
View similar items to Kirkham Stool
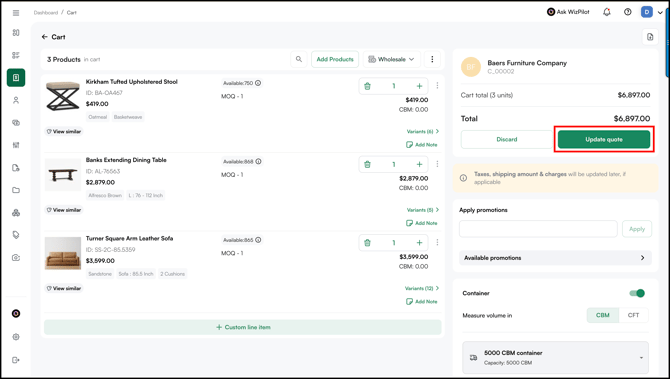[64, 132]
